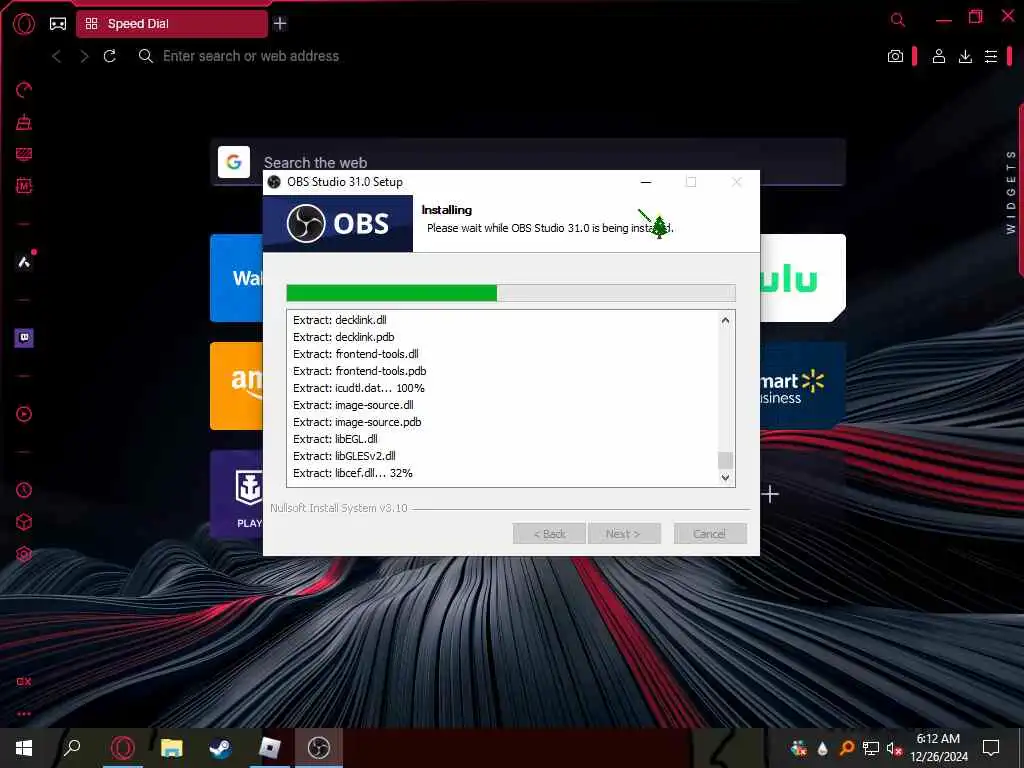Open the World of Warships speed dial tile
This screenshot has height=768, width=1024.
pyautogui.click(x=236, y=494)
